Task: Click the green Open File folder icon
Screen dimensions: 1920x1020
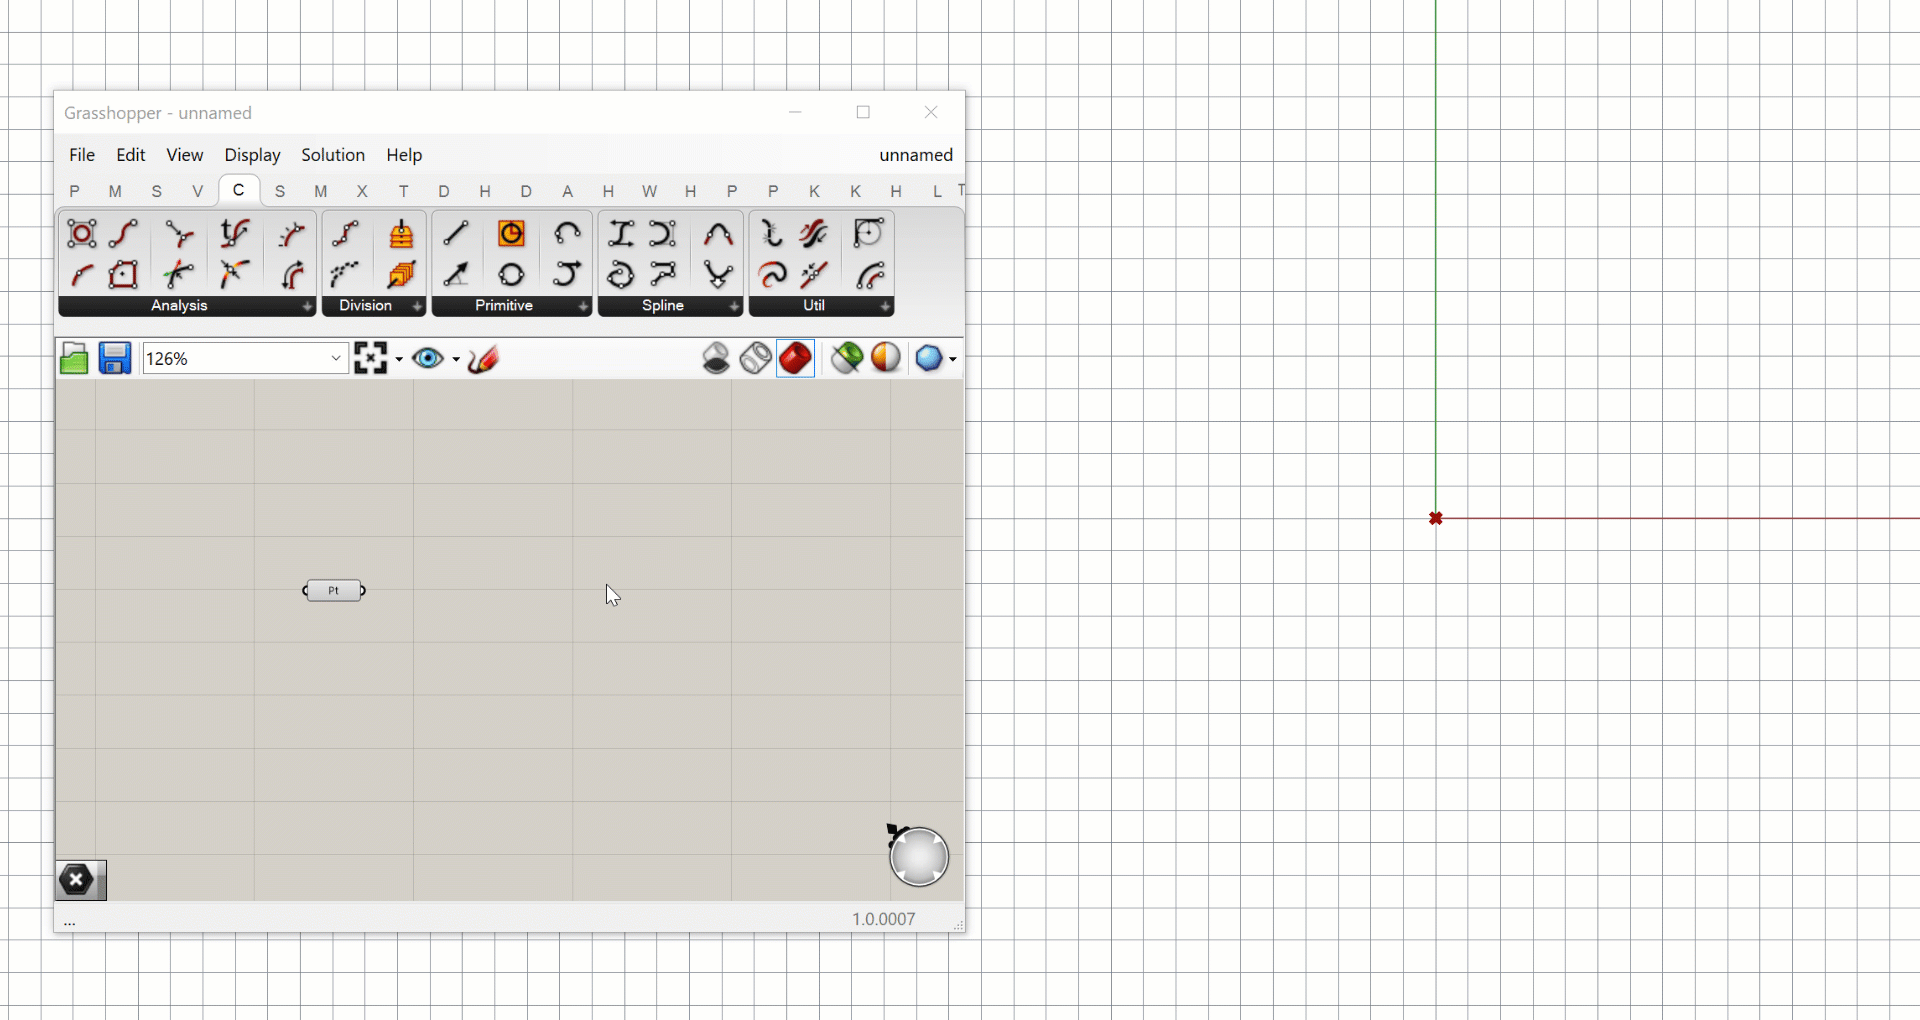Action: coord(74,359)
